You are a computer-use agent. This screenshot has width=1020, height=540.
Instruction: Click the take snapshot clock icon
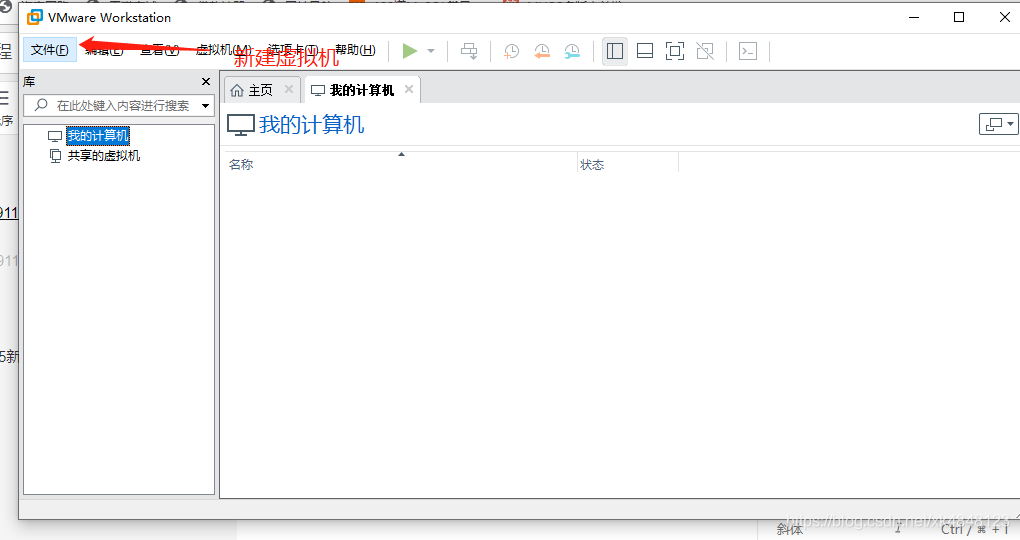pyautogui.click(x=511, y=51)
